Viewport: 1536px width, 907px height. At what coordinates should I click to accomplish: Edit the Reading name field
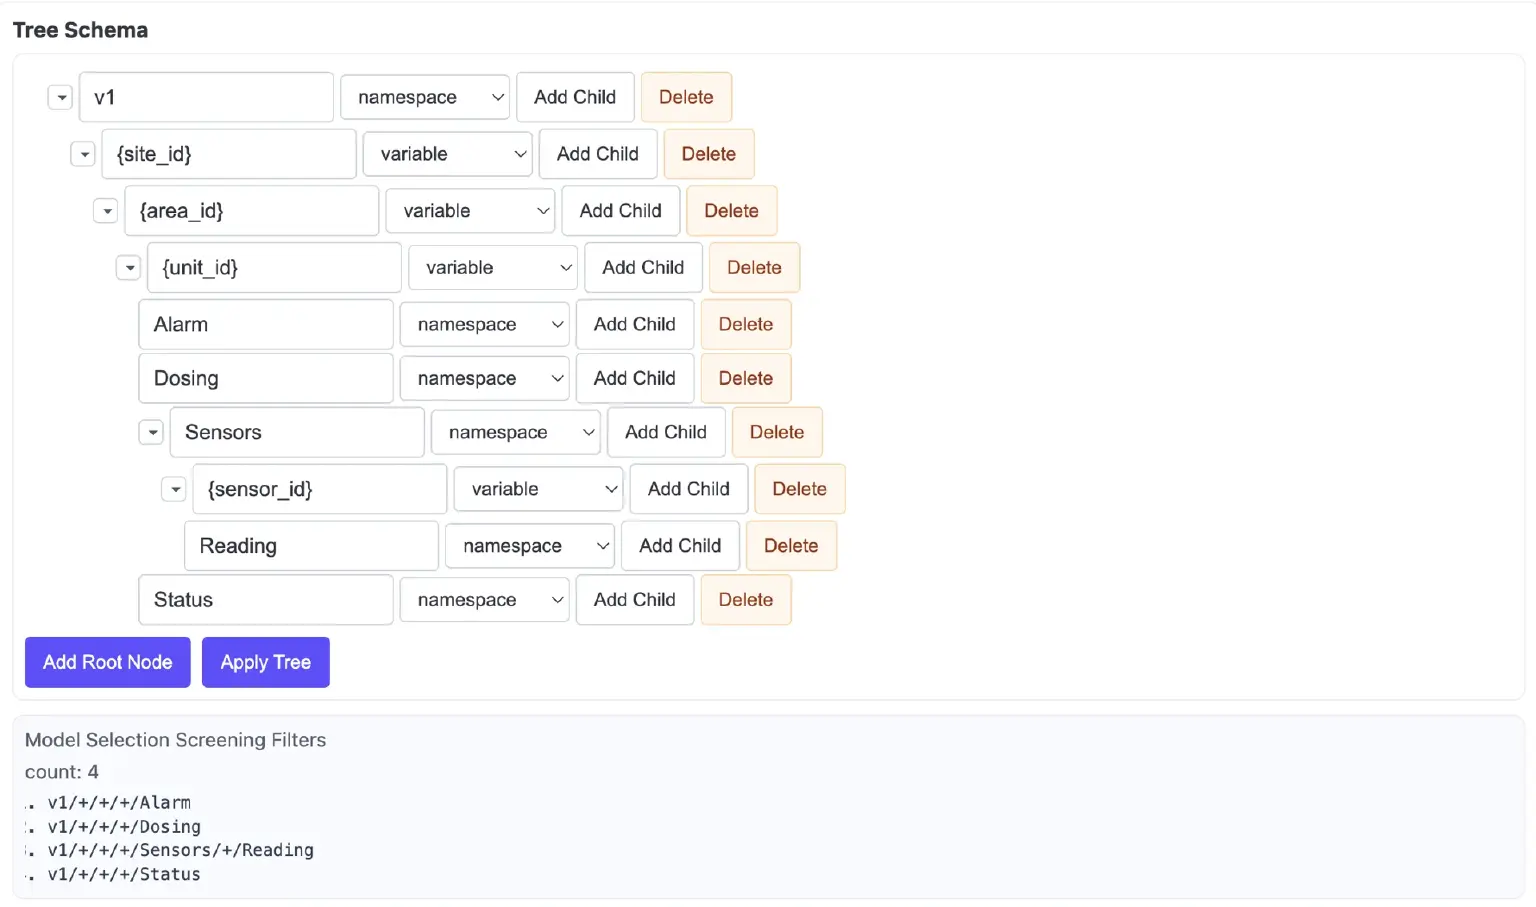311,546
